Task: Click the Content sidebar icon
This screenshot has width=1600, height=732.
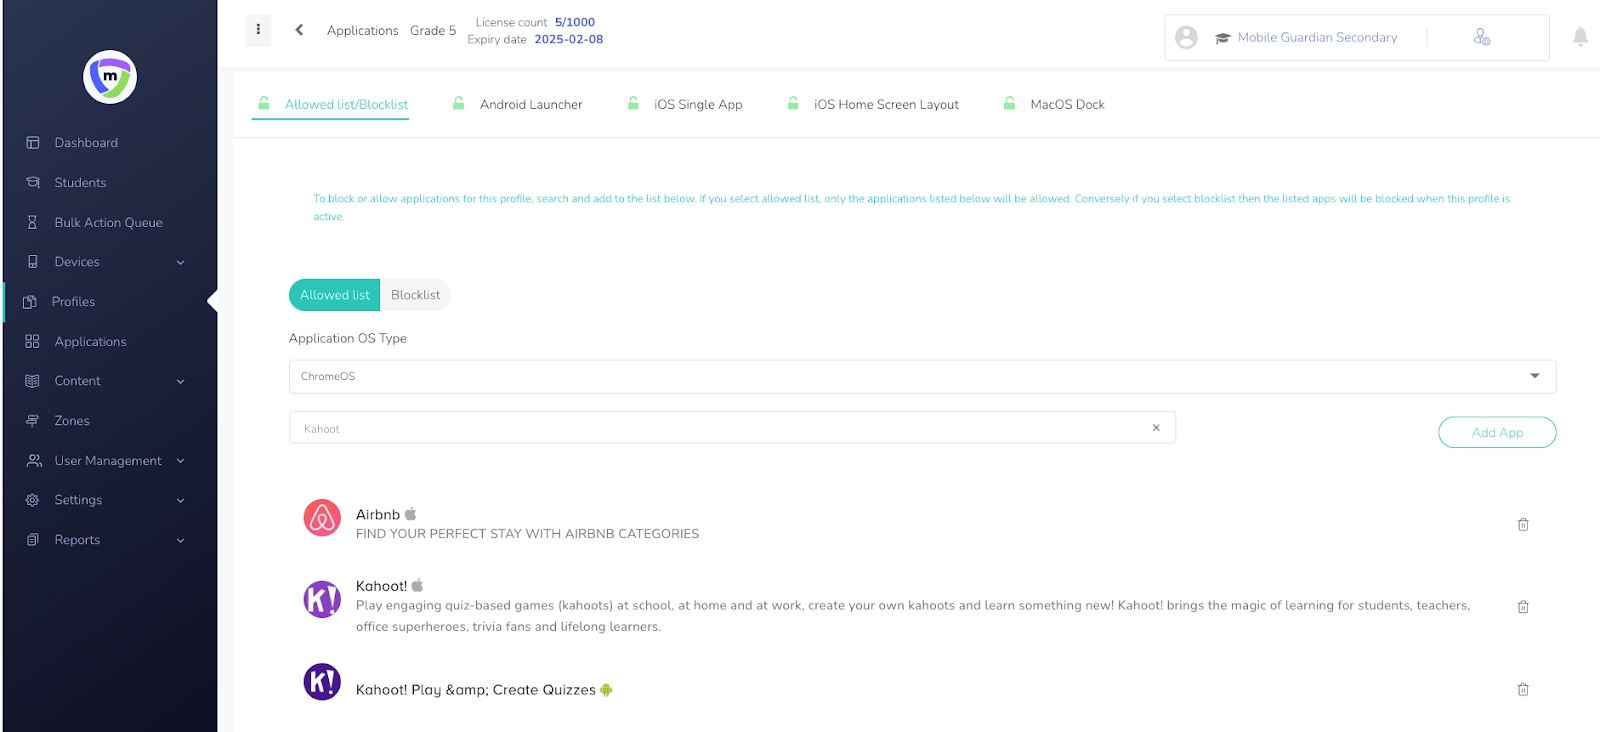Action: pos(32,381)
